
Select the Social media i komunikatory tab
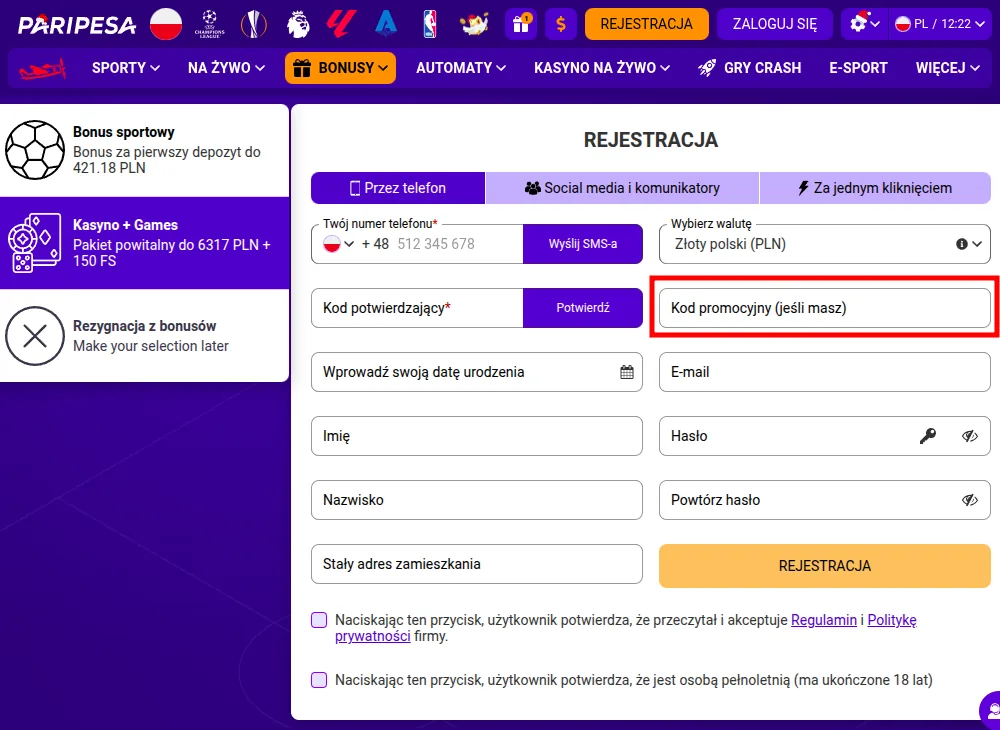pos(622,187)
